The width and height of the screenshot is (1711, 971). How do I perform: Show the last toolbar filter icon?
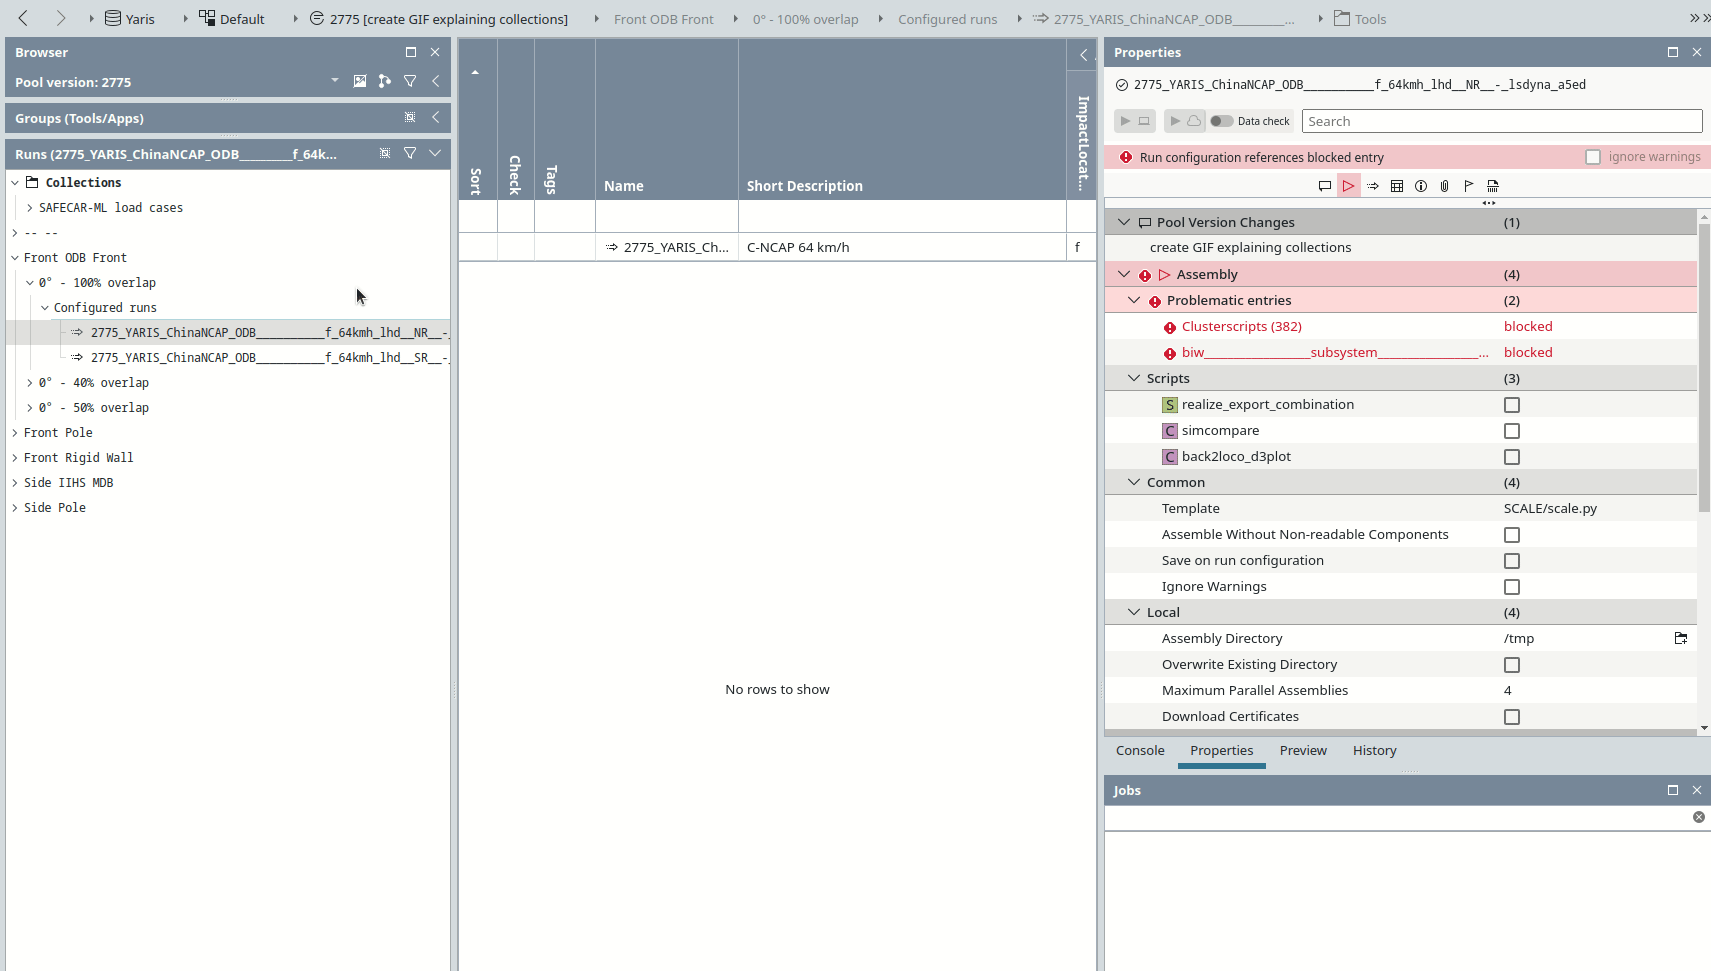(1493, 186)
